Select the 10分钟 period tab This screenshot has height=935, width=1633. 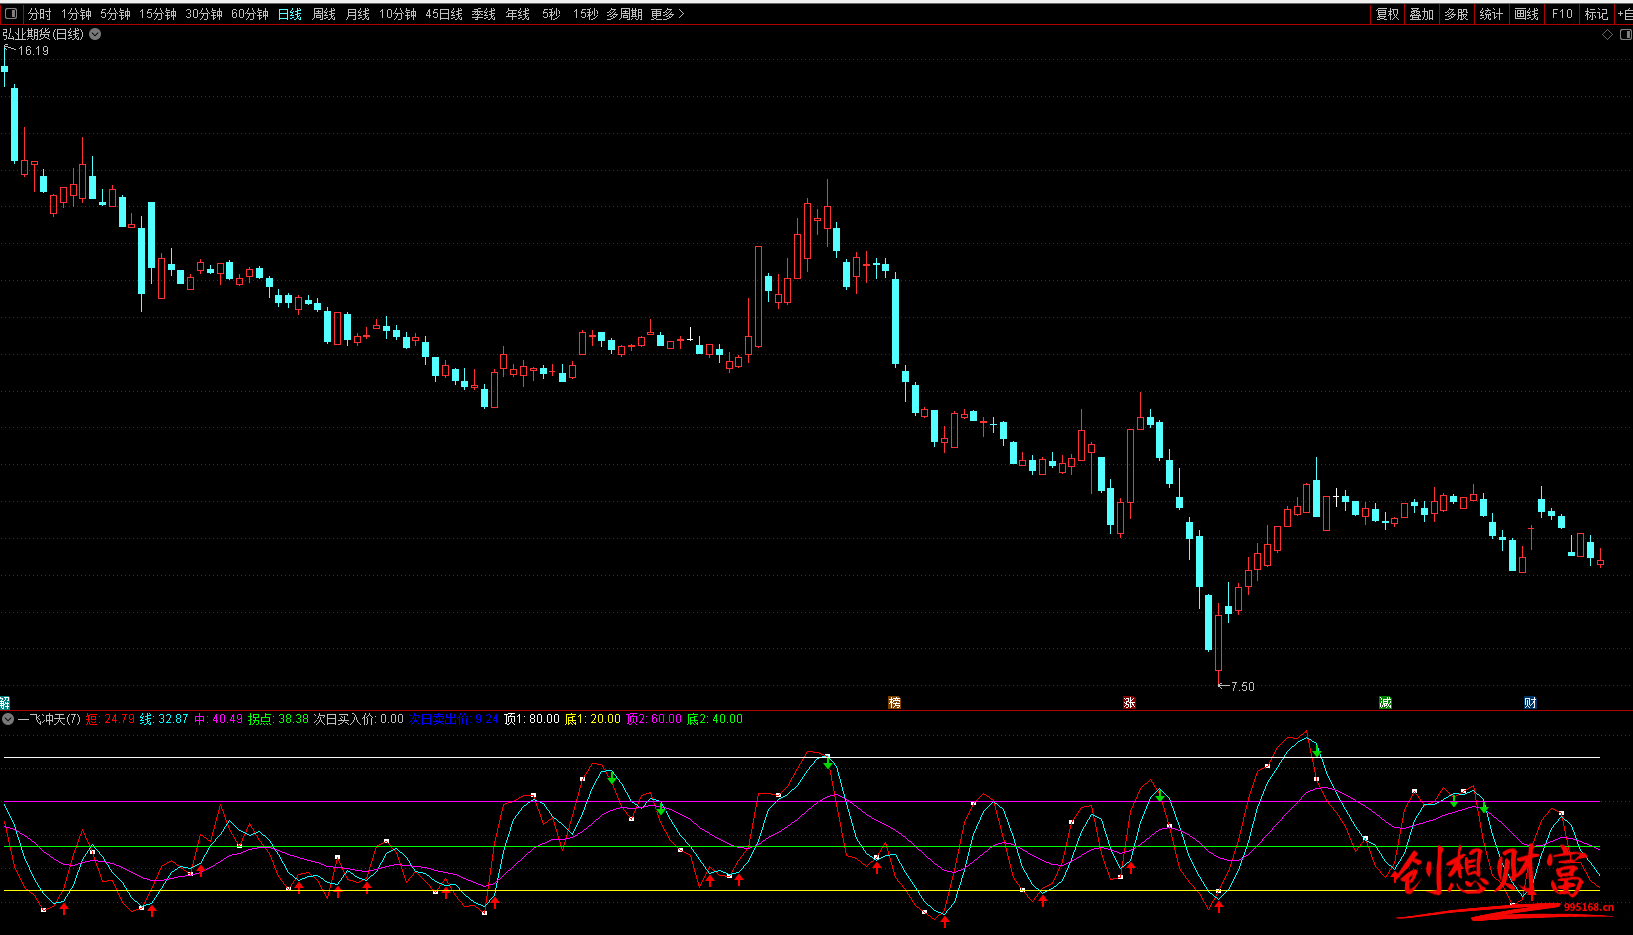coord(398,14)
